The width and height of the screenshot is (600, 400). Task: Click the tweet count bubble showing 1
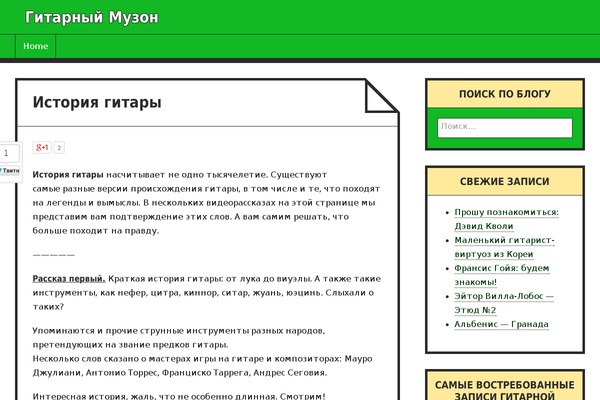pyautogui.click(x=8, y=153)
